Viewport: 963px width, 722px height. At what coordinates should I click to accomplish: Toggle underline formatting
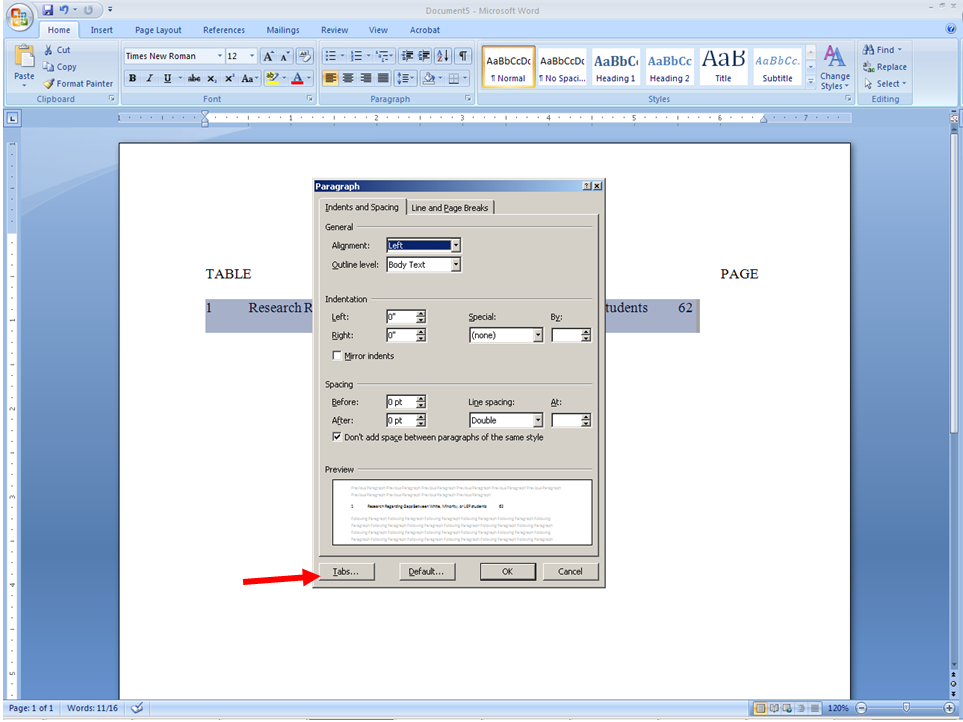[166, 77]
